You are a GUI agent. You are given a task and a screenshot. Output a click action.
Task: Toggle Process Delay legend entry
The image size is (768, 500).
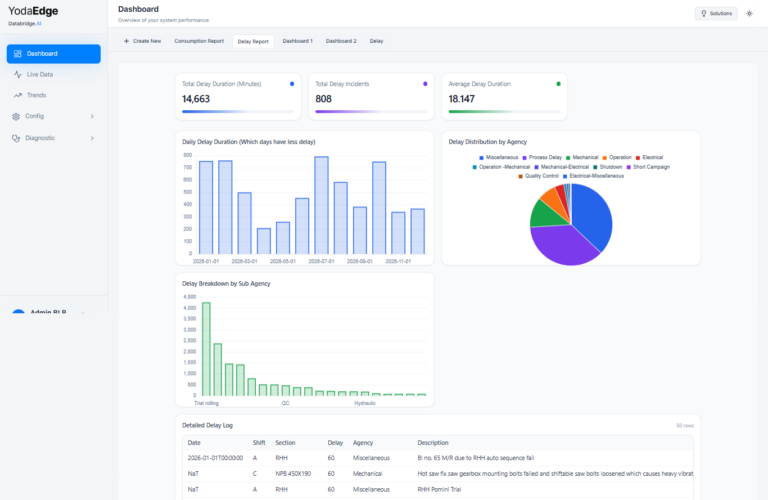coord(544,157)
